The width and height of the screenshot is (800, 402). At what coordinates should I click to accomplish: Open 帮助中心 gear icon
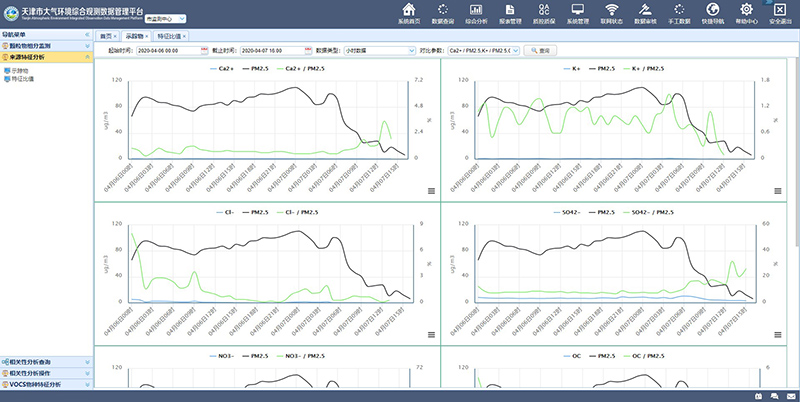click(747, 12)
